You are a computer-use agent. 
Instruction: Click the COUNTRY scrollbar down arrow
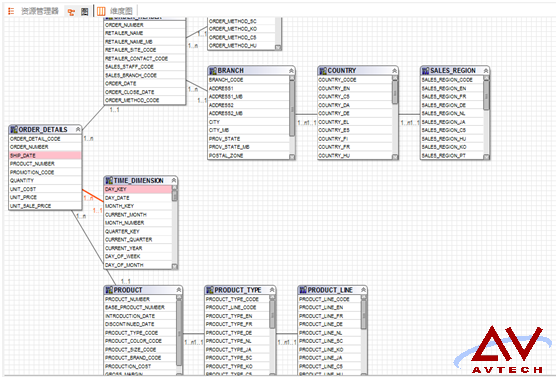pyautogui.click(x=395, y=157)
